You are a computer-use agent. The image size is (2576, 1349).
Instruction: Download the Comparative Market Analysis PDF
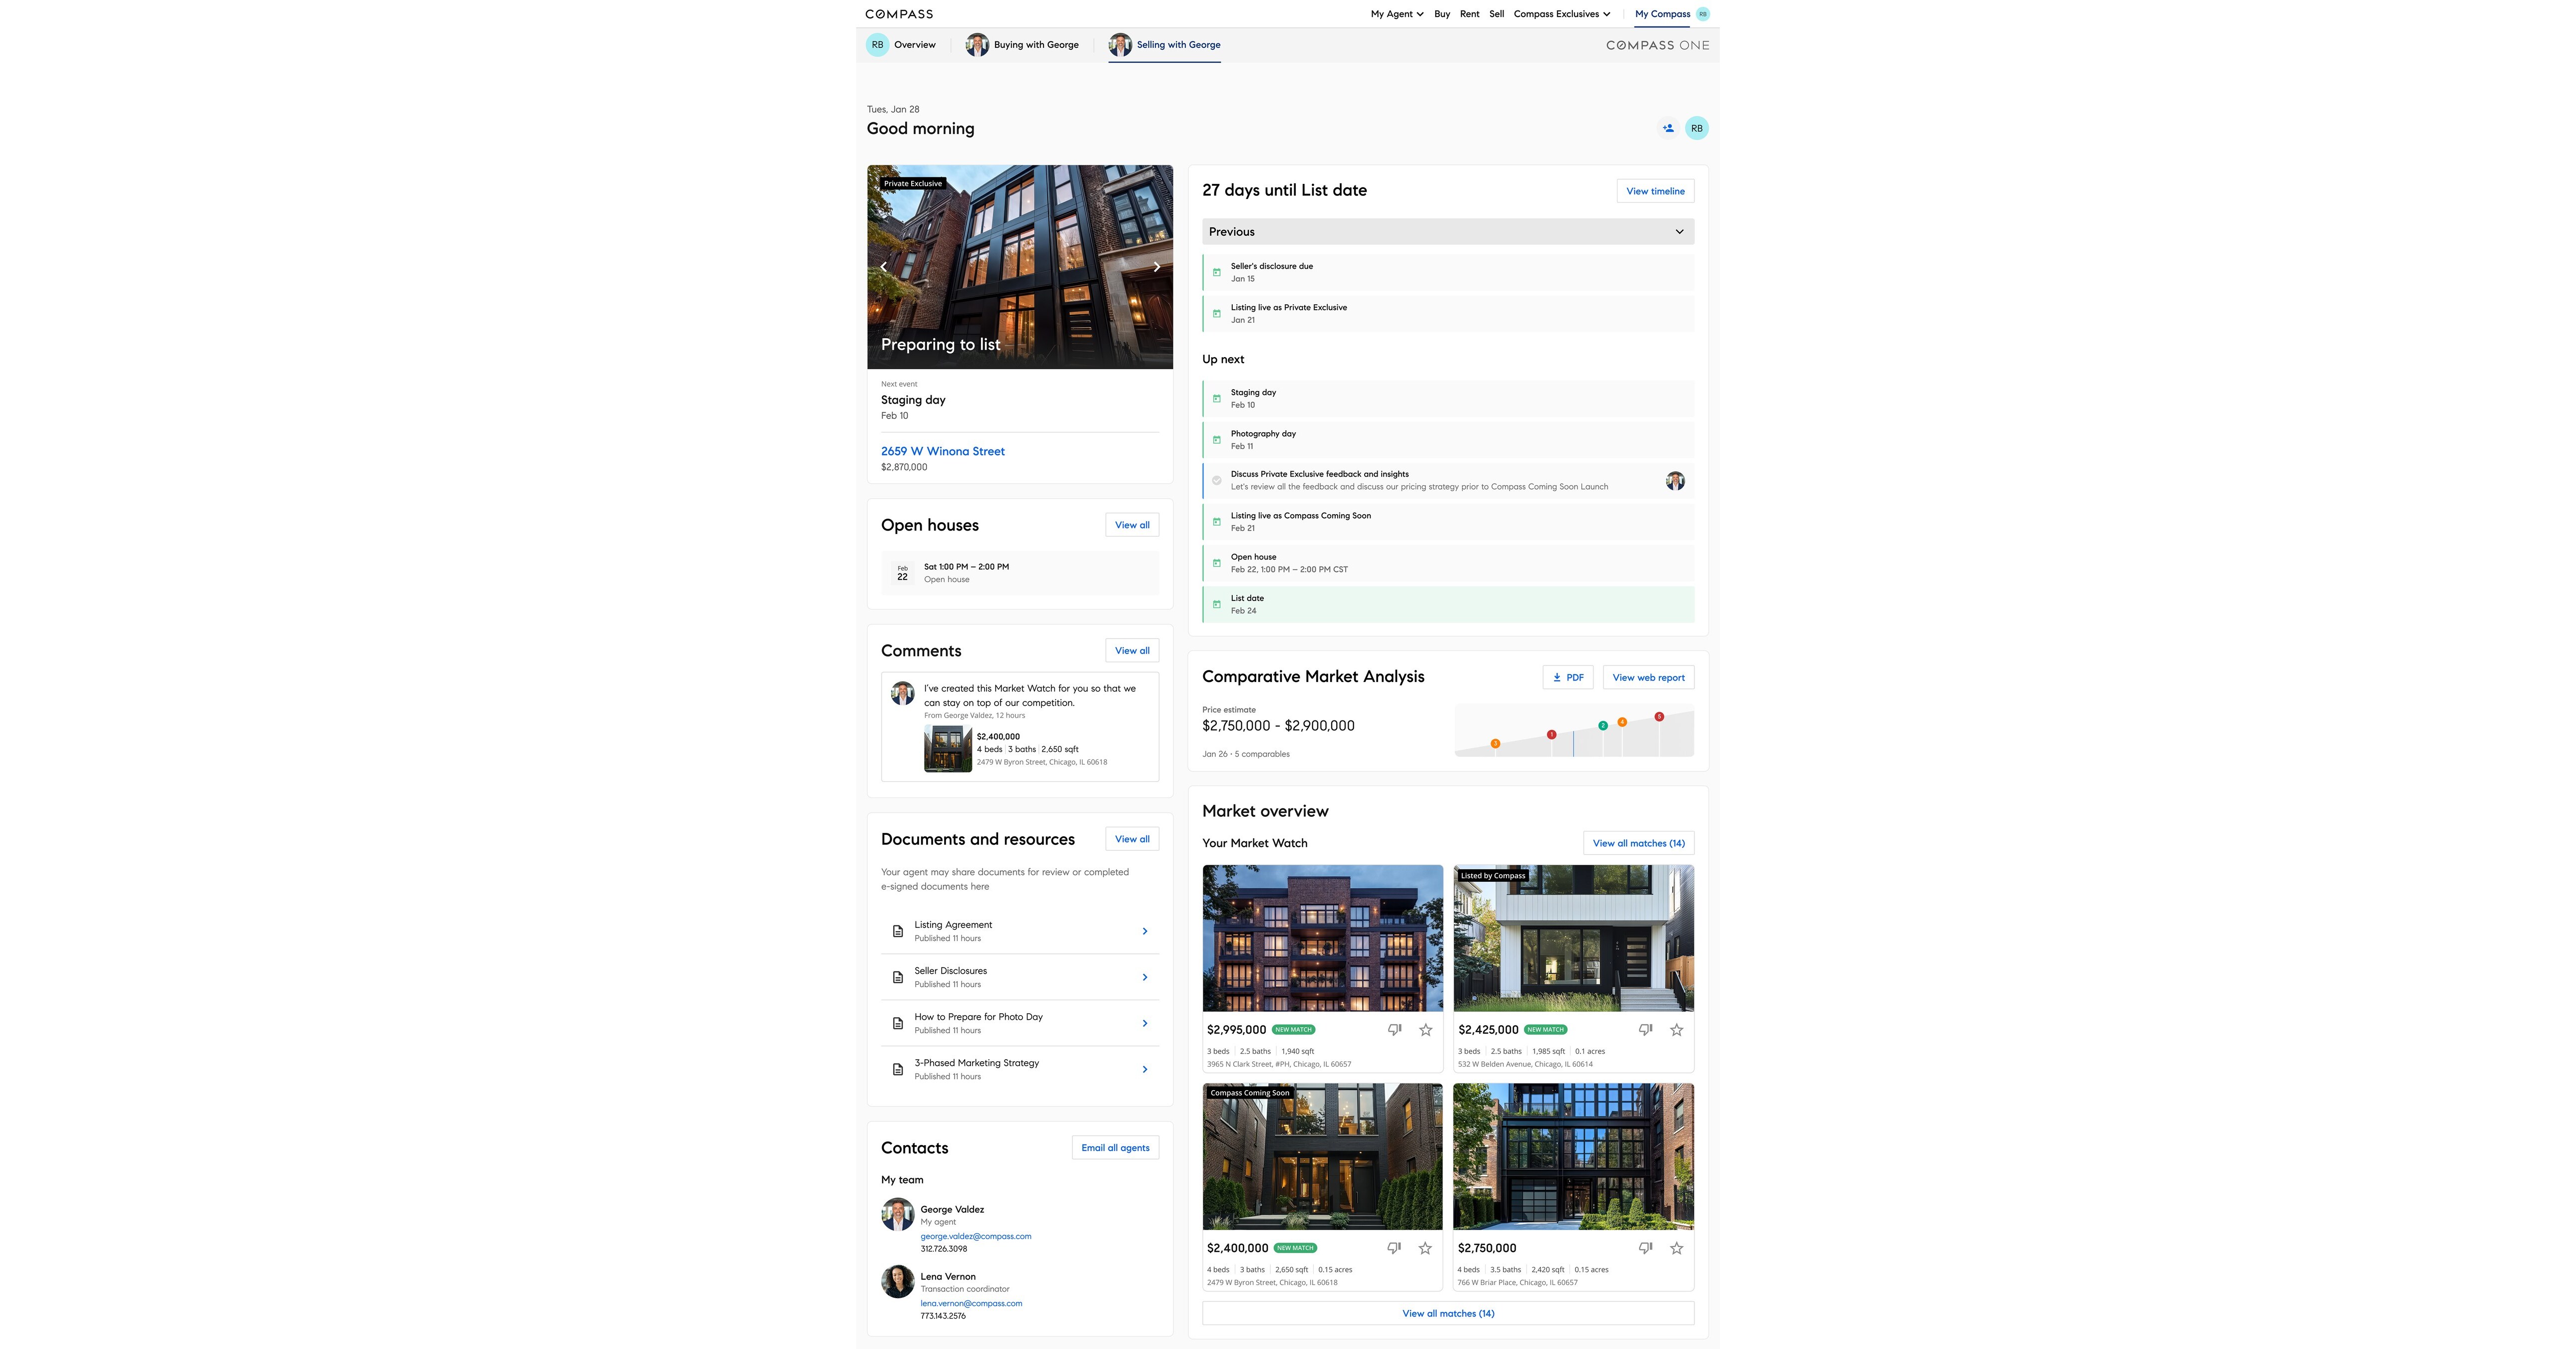[1568, 677]
